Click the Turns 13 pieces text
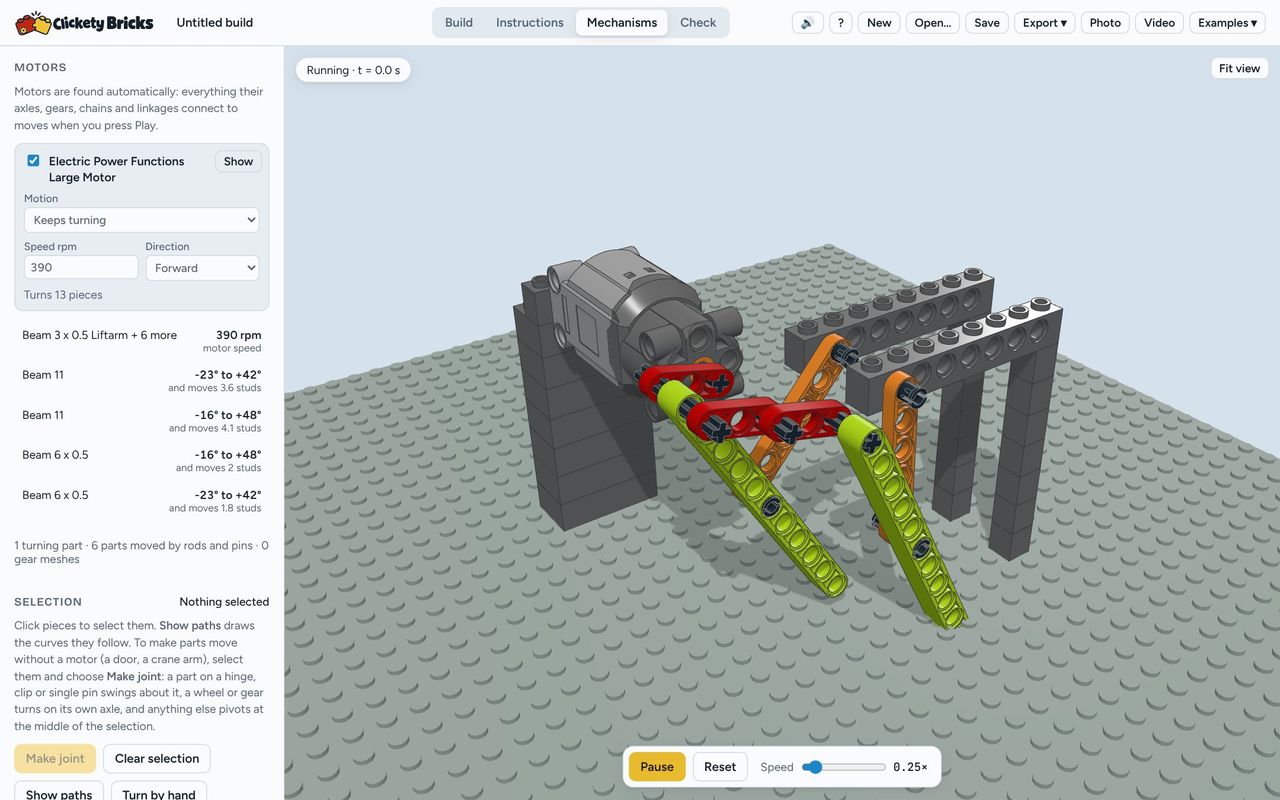This screenshot has height=800, width=1280. point(63,295)
